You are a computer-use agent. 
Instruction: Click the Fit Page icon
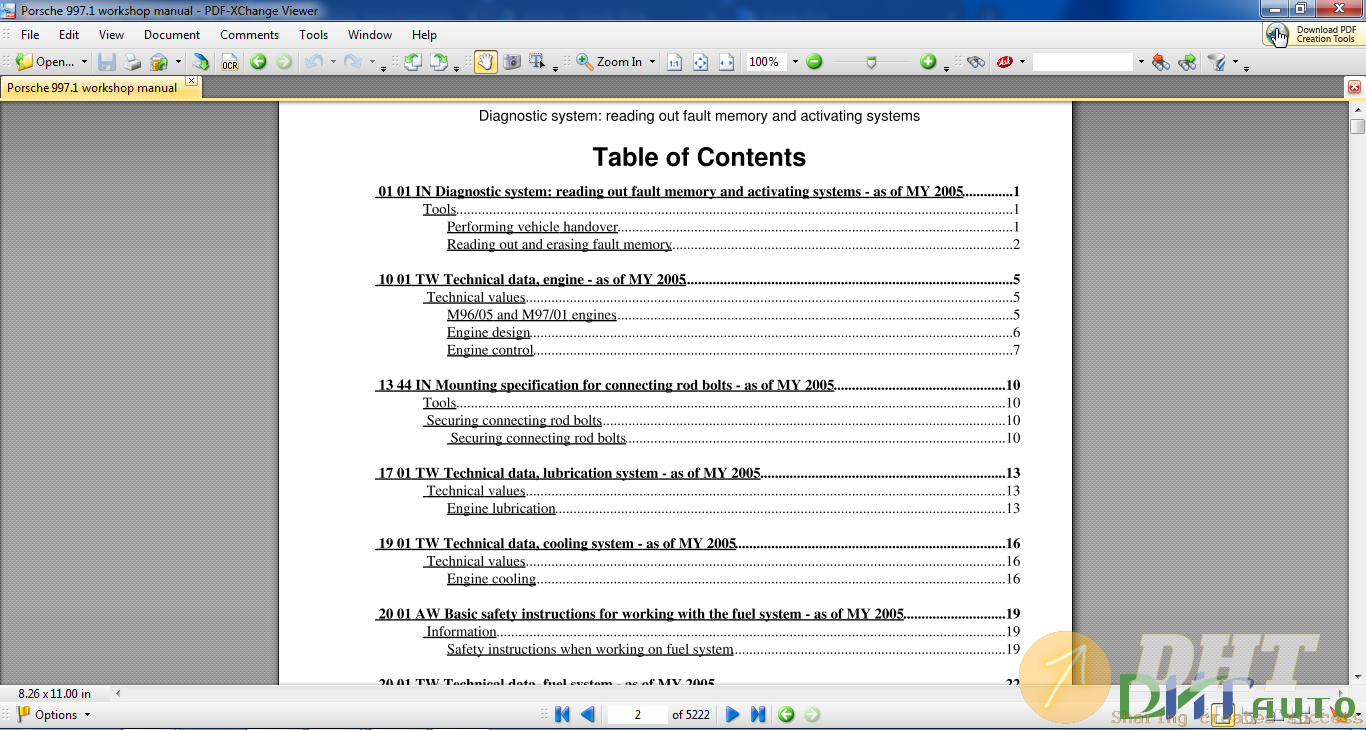coord(701,62)
